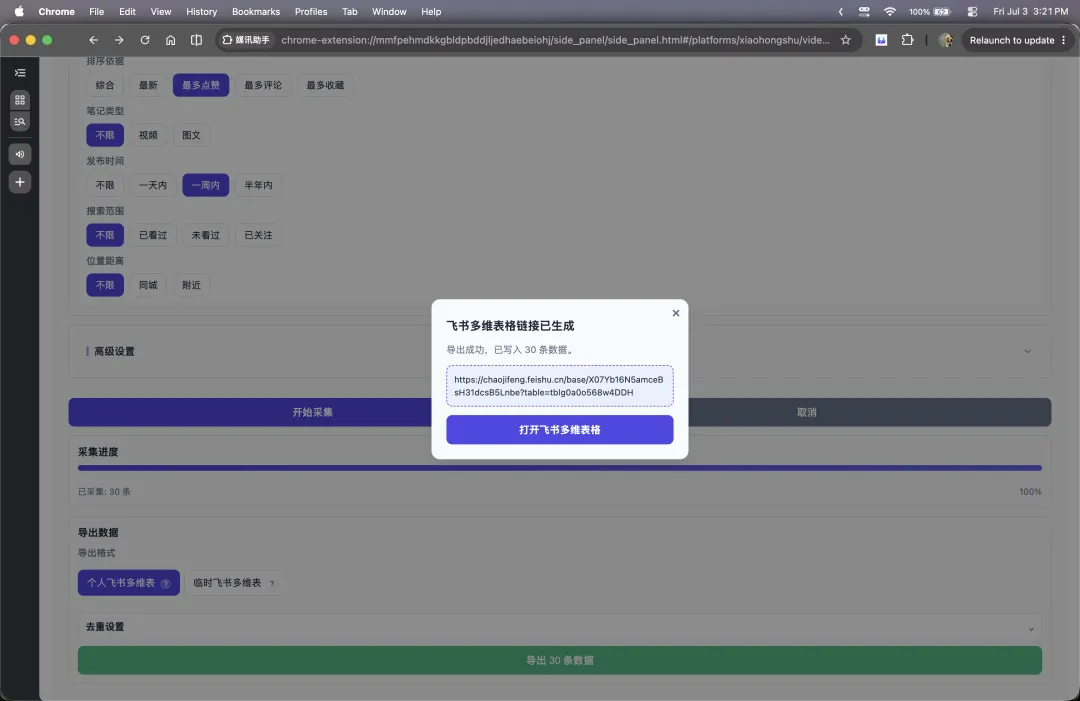Viewport: 1080px width, 701px height.
Task: Click the address bar URL
Action: point(555,40)
